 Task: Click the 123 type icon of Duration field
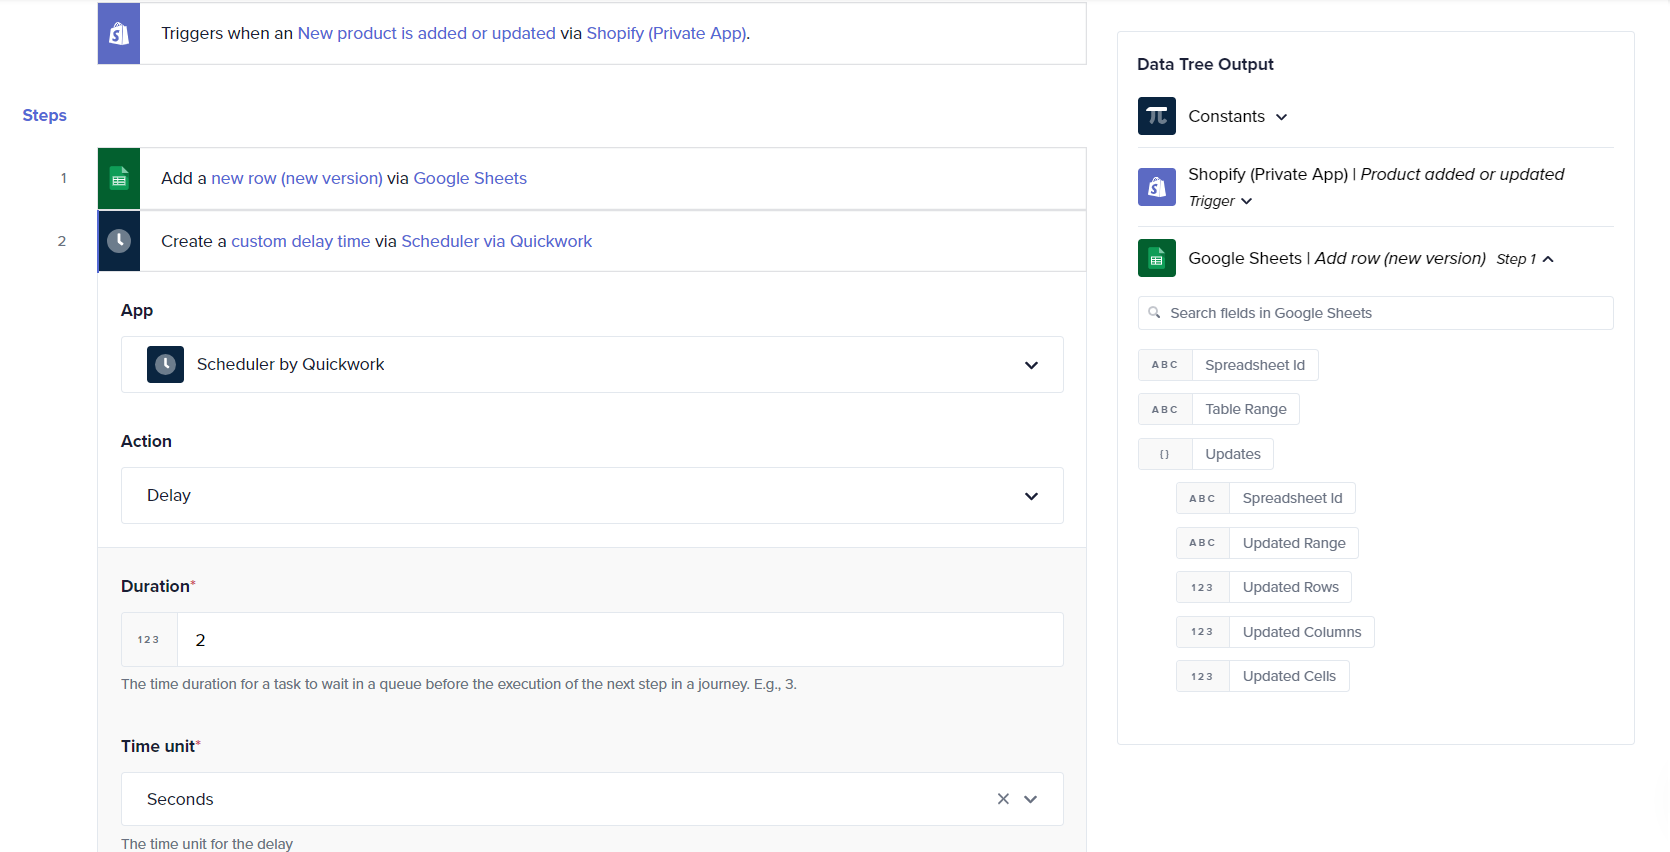pos(149,640)
